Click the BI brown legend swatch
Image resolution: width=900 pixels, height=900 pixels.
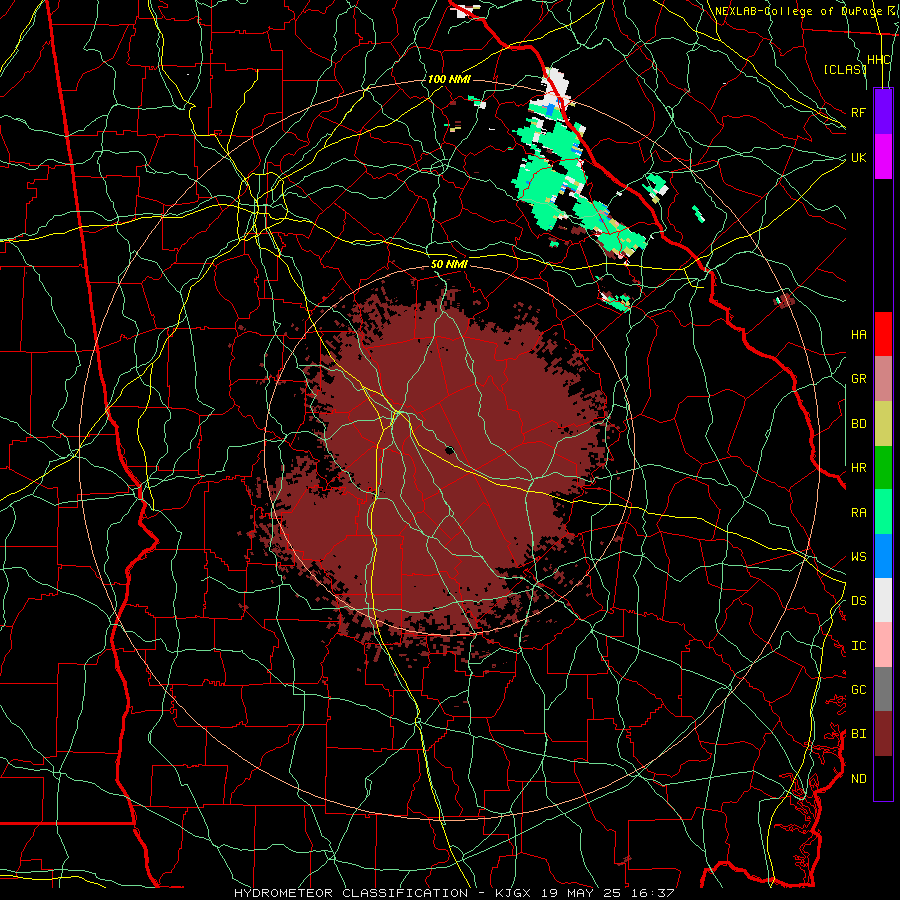(x=883, y=734)
